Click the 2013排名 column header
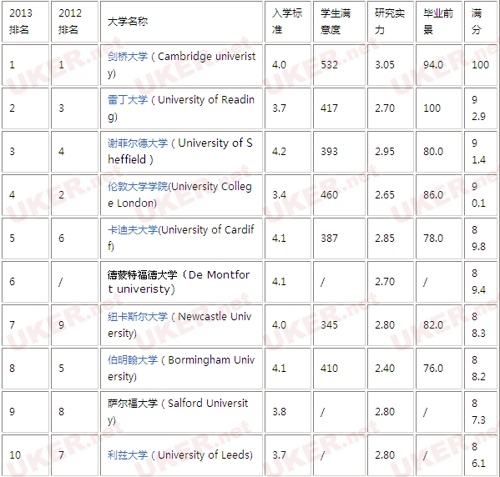Viewport: 500px width, 477px height. [x=25, y=22]
